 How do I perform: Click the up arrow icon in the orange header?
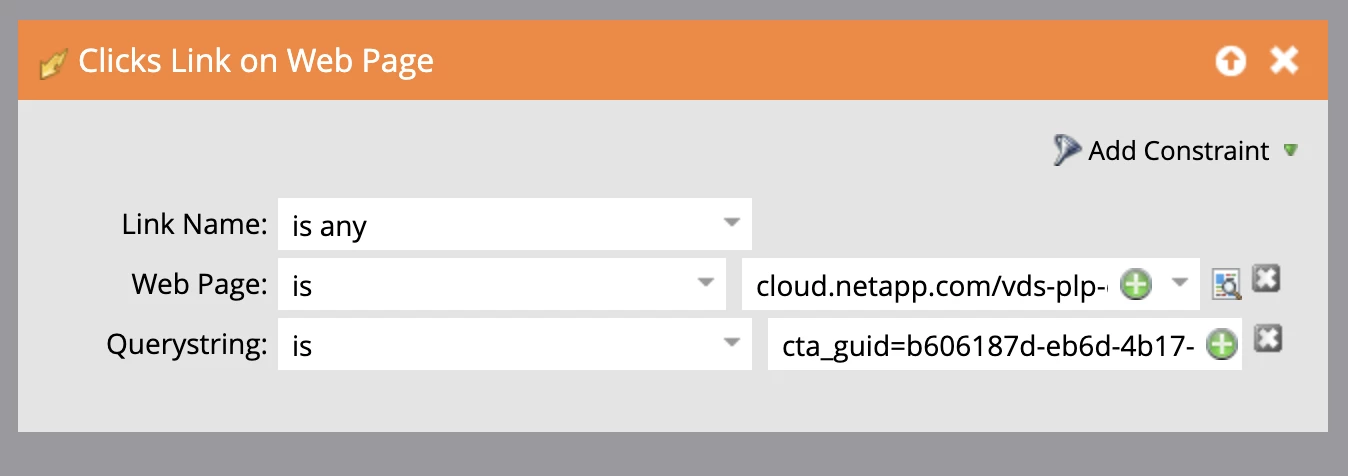click(1231, 61)
